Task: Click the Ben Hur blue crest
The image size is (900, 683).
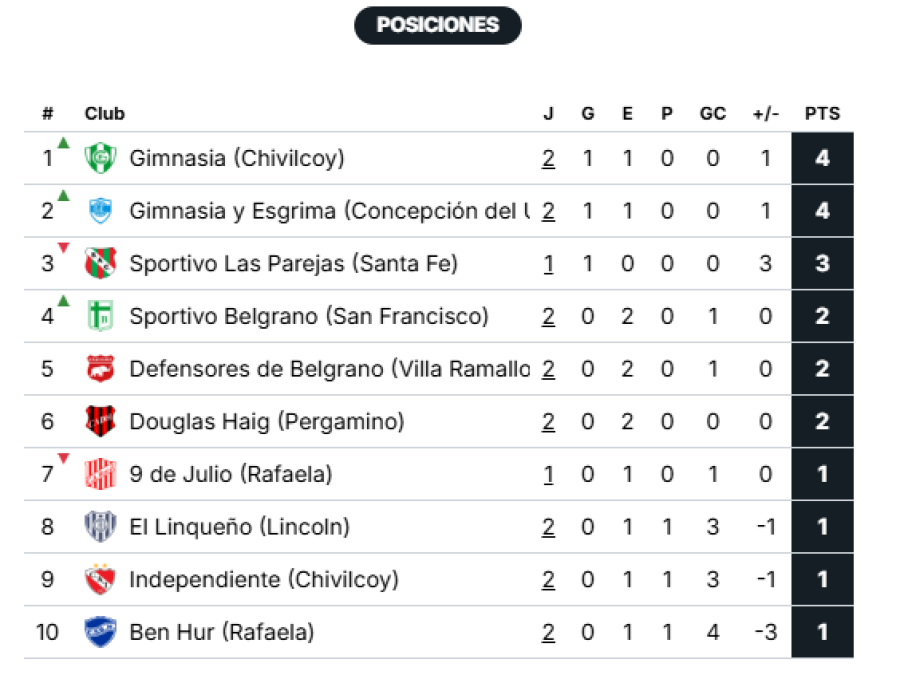Action: tap(100, 632)
